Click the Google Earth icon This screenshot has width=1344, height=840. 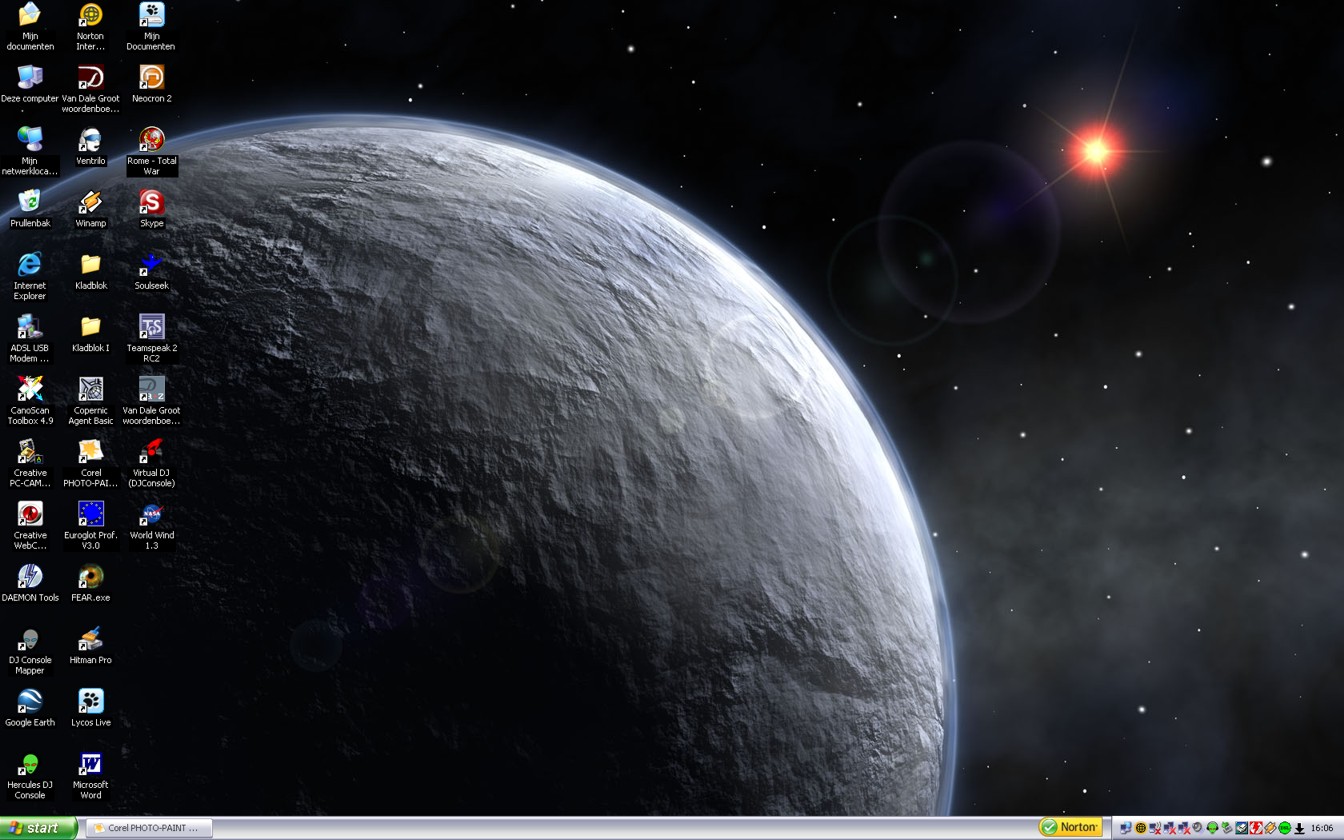click(30, 702)
